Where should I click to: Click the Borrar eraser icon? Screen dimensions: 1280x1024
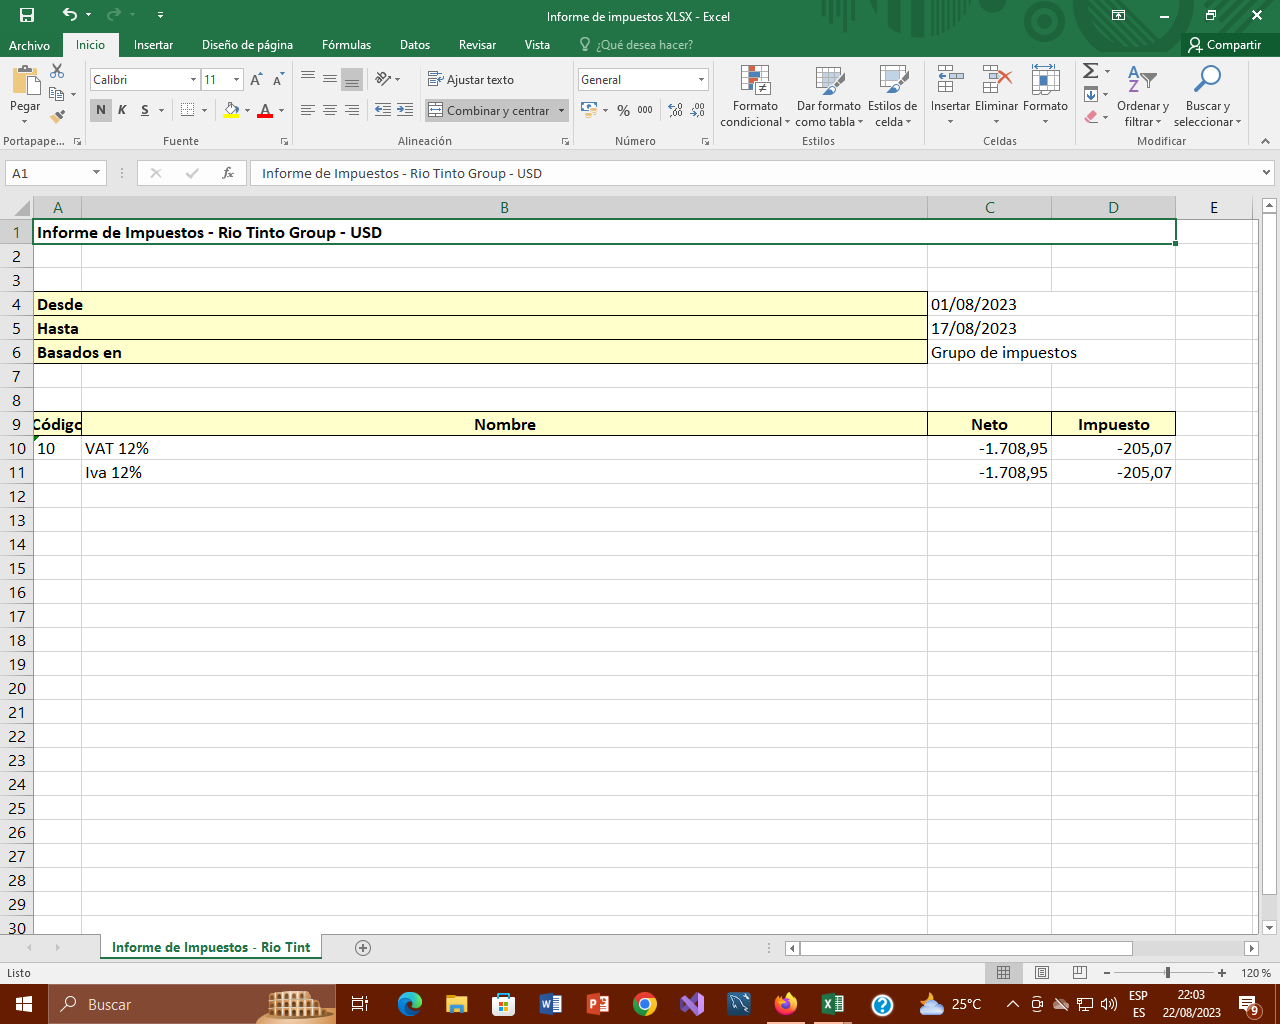point(1091,117)
